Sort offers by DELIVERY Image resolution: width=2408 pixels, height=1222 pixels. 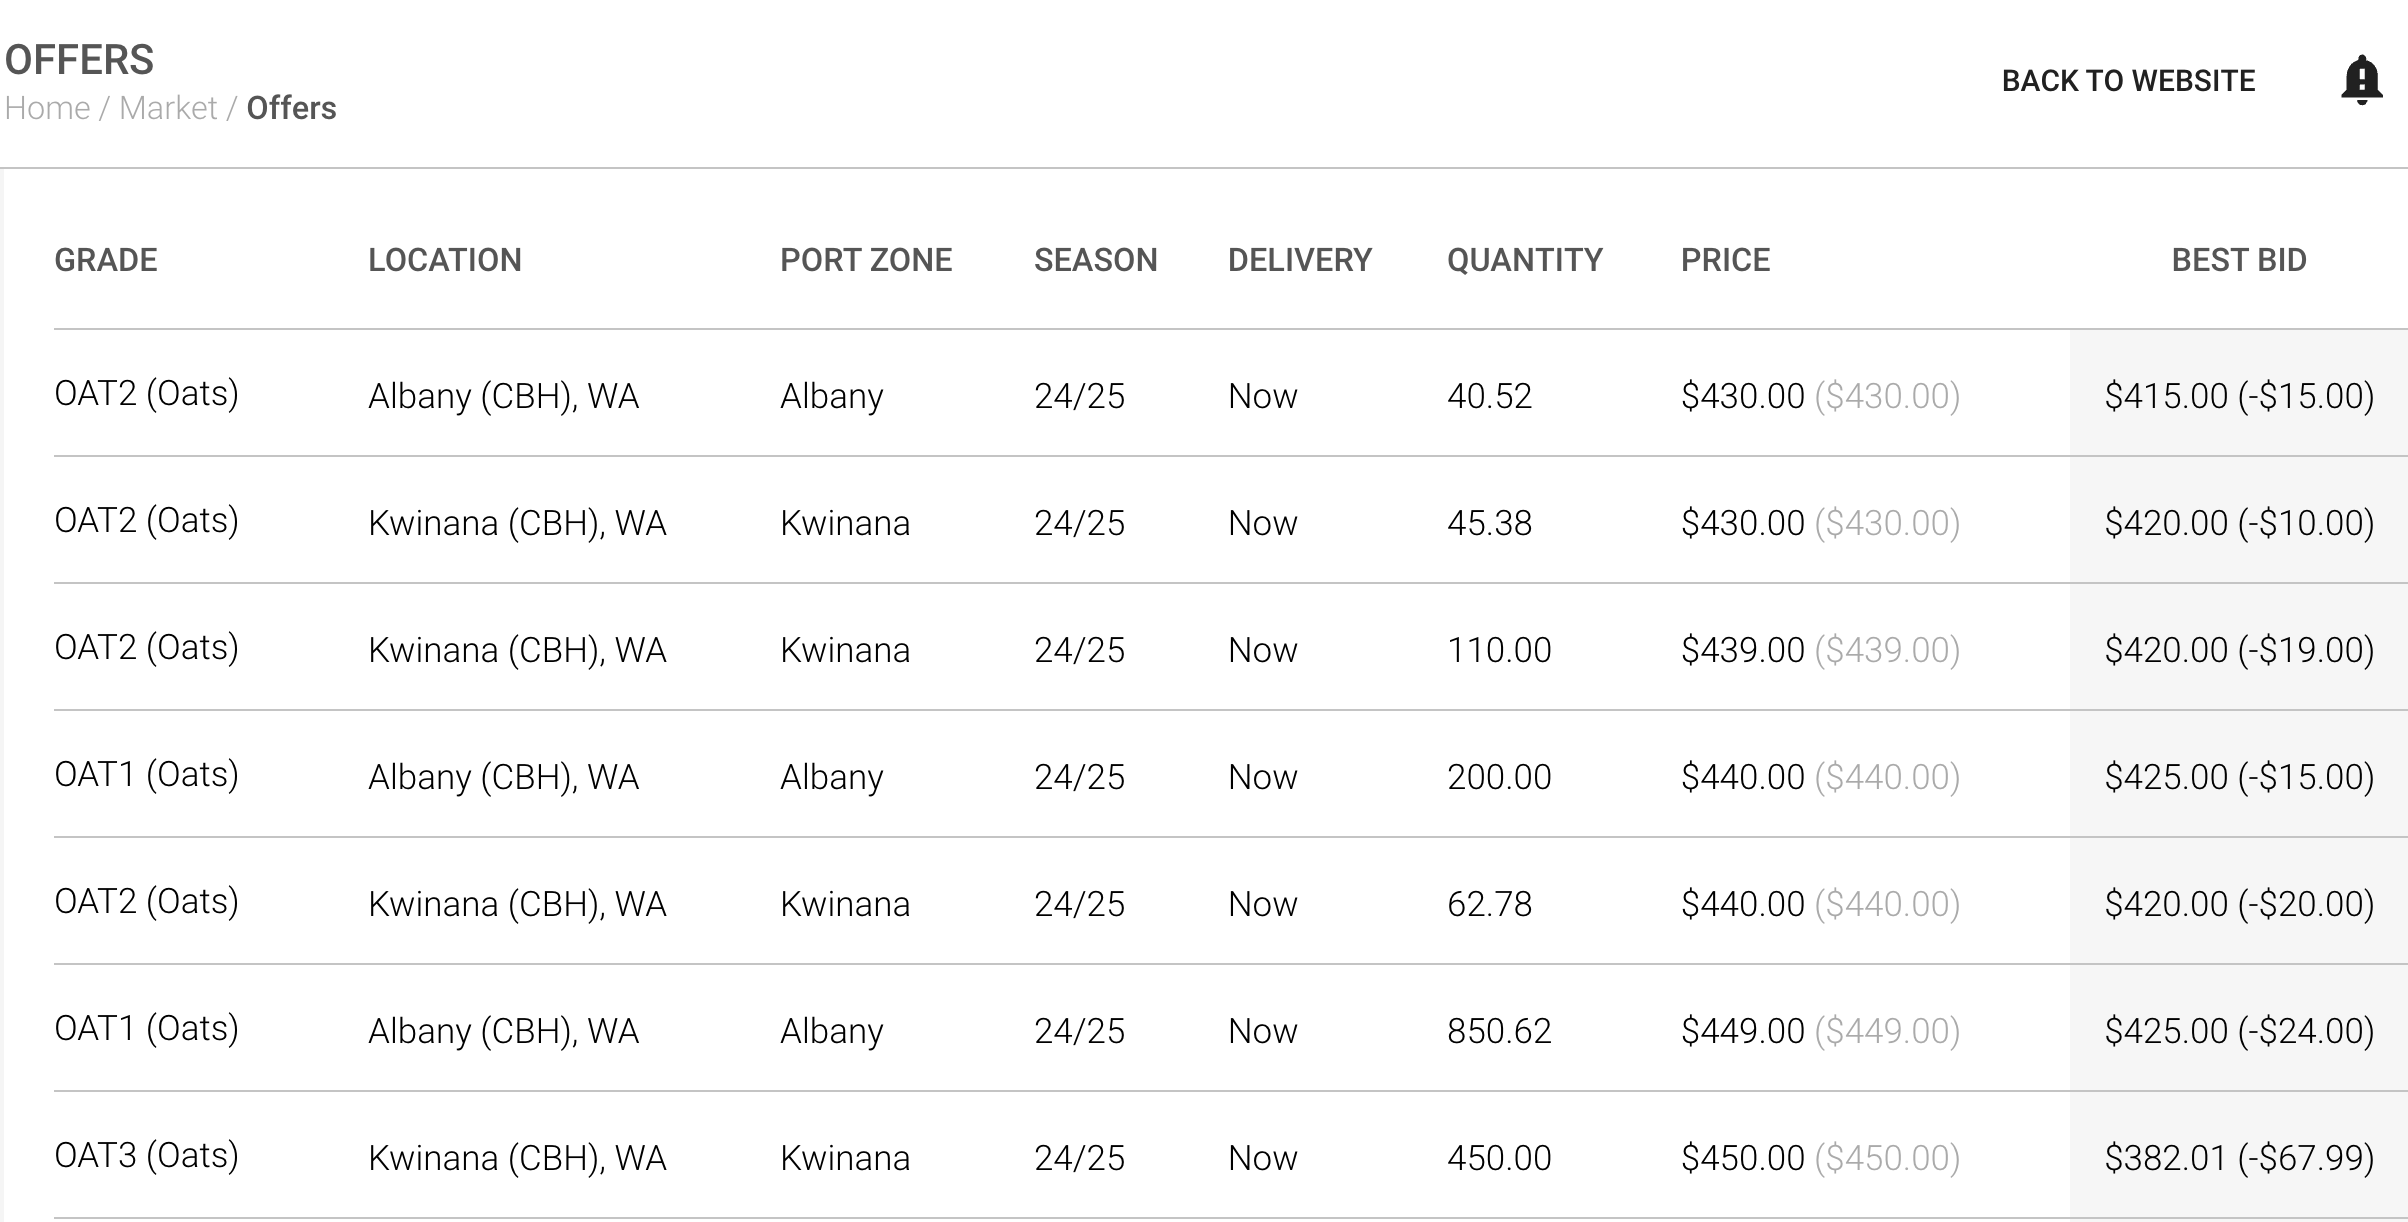pyautogui.click(x=1300, y=260)
